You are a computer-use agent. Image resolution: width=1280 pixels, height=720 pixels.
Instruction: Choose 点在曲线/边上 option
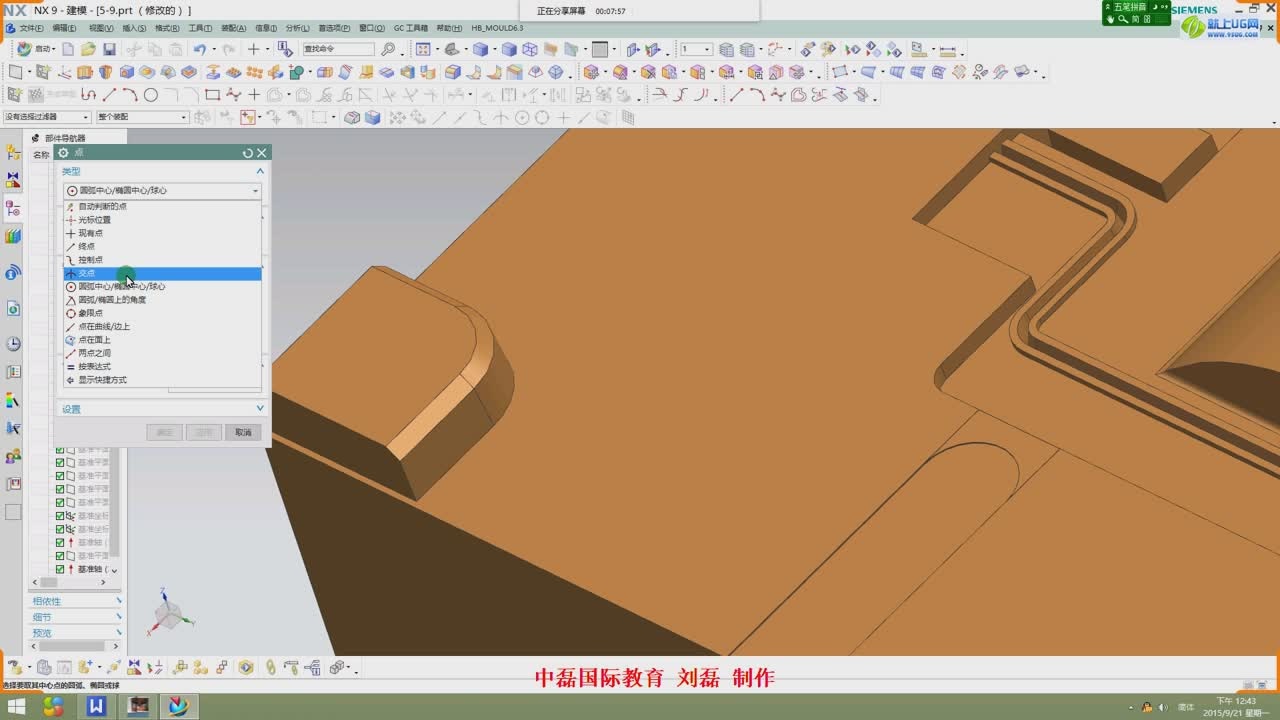[x=163, y=326]
